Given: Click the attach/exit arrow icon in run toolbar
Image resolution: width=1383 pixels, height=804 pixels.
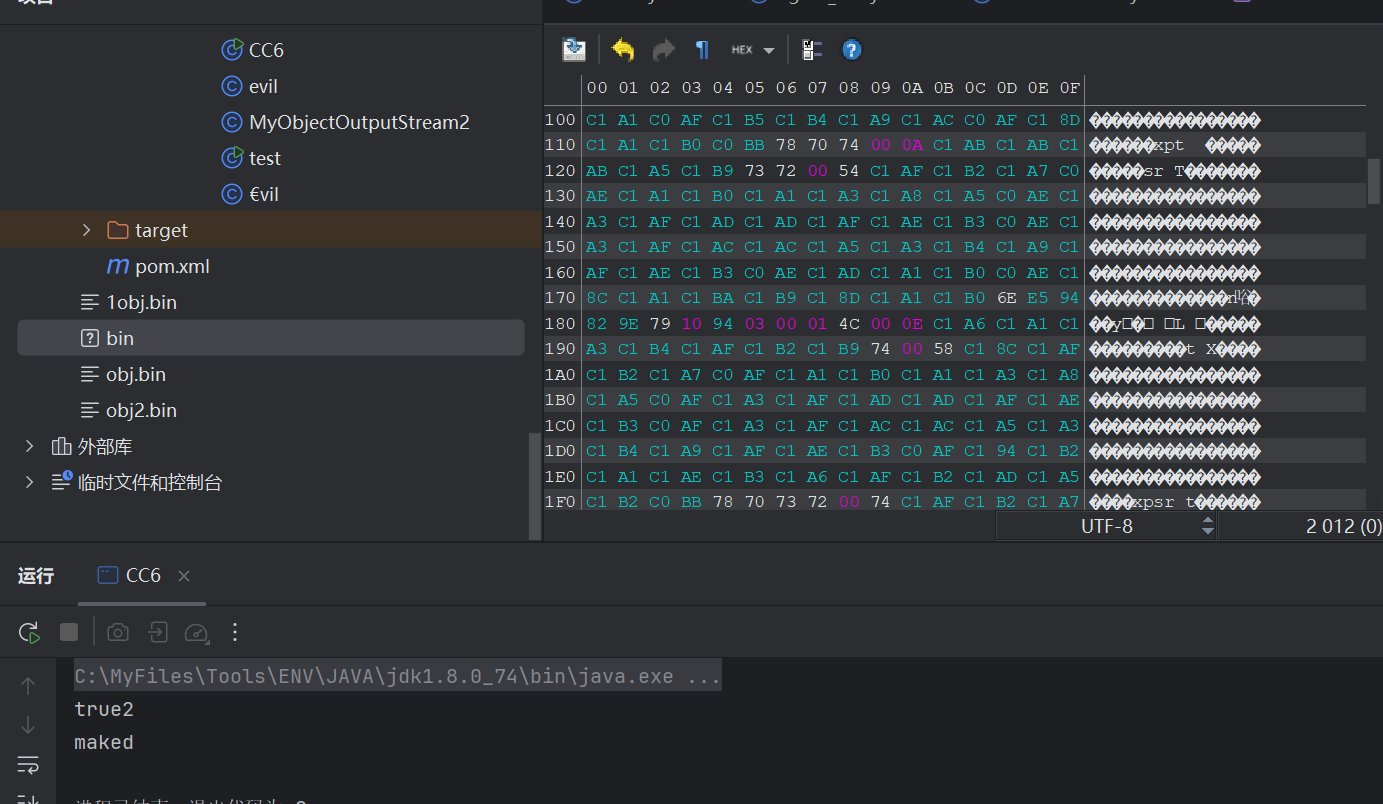Looking at the screenshot, I should tap(157, 632).
